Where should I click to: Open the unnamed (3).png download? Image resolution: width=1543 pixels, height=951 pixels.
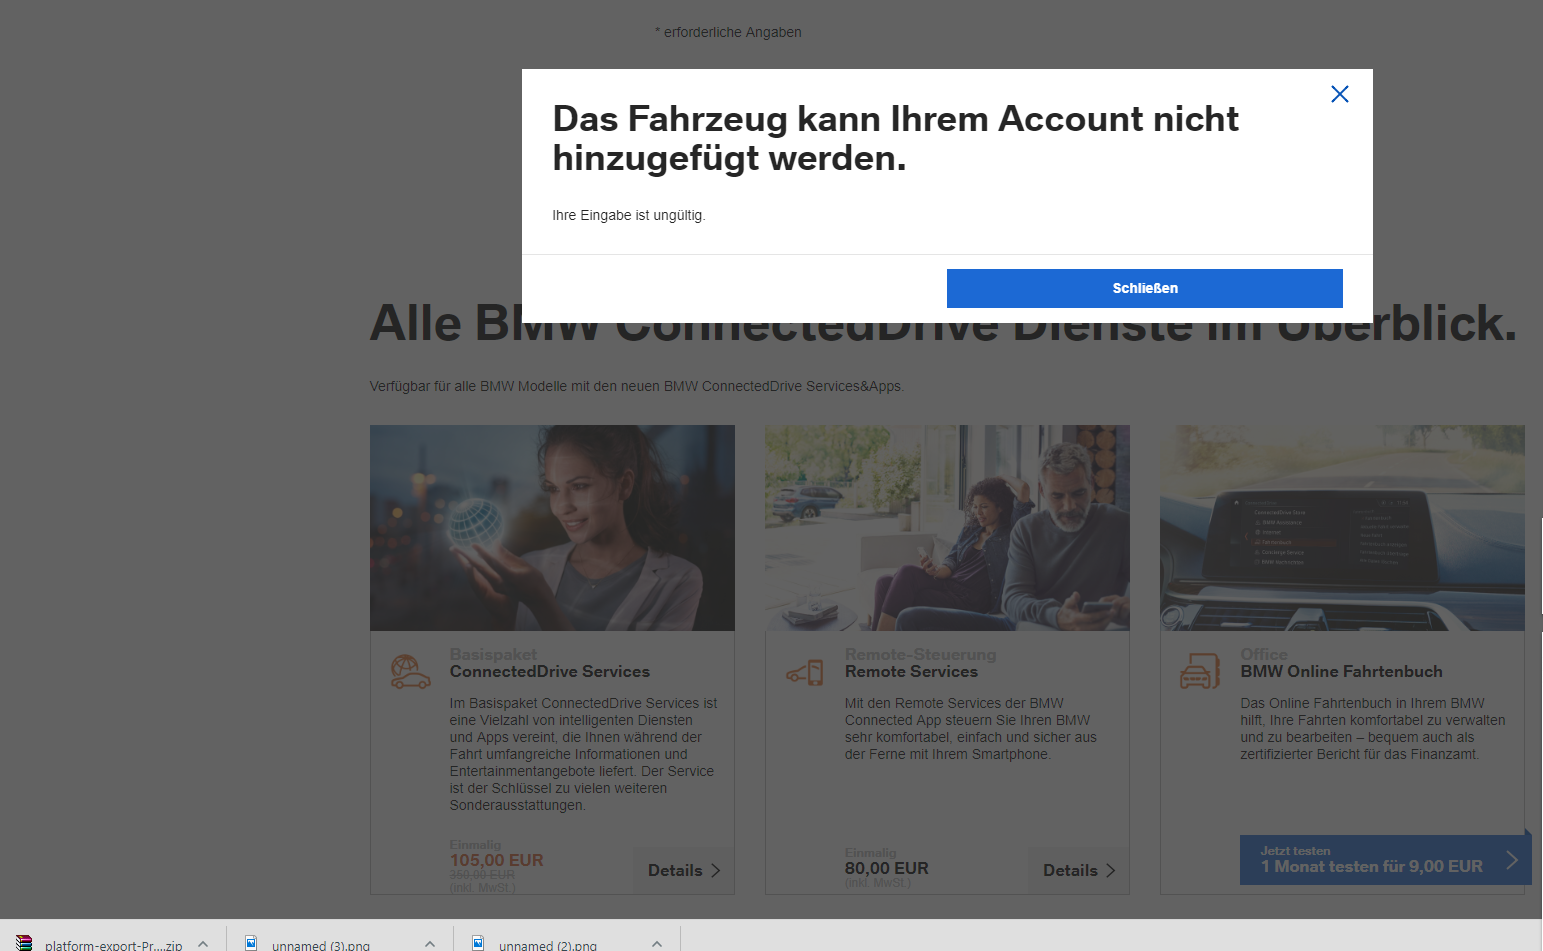tap(321, 944)
